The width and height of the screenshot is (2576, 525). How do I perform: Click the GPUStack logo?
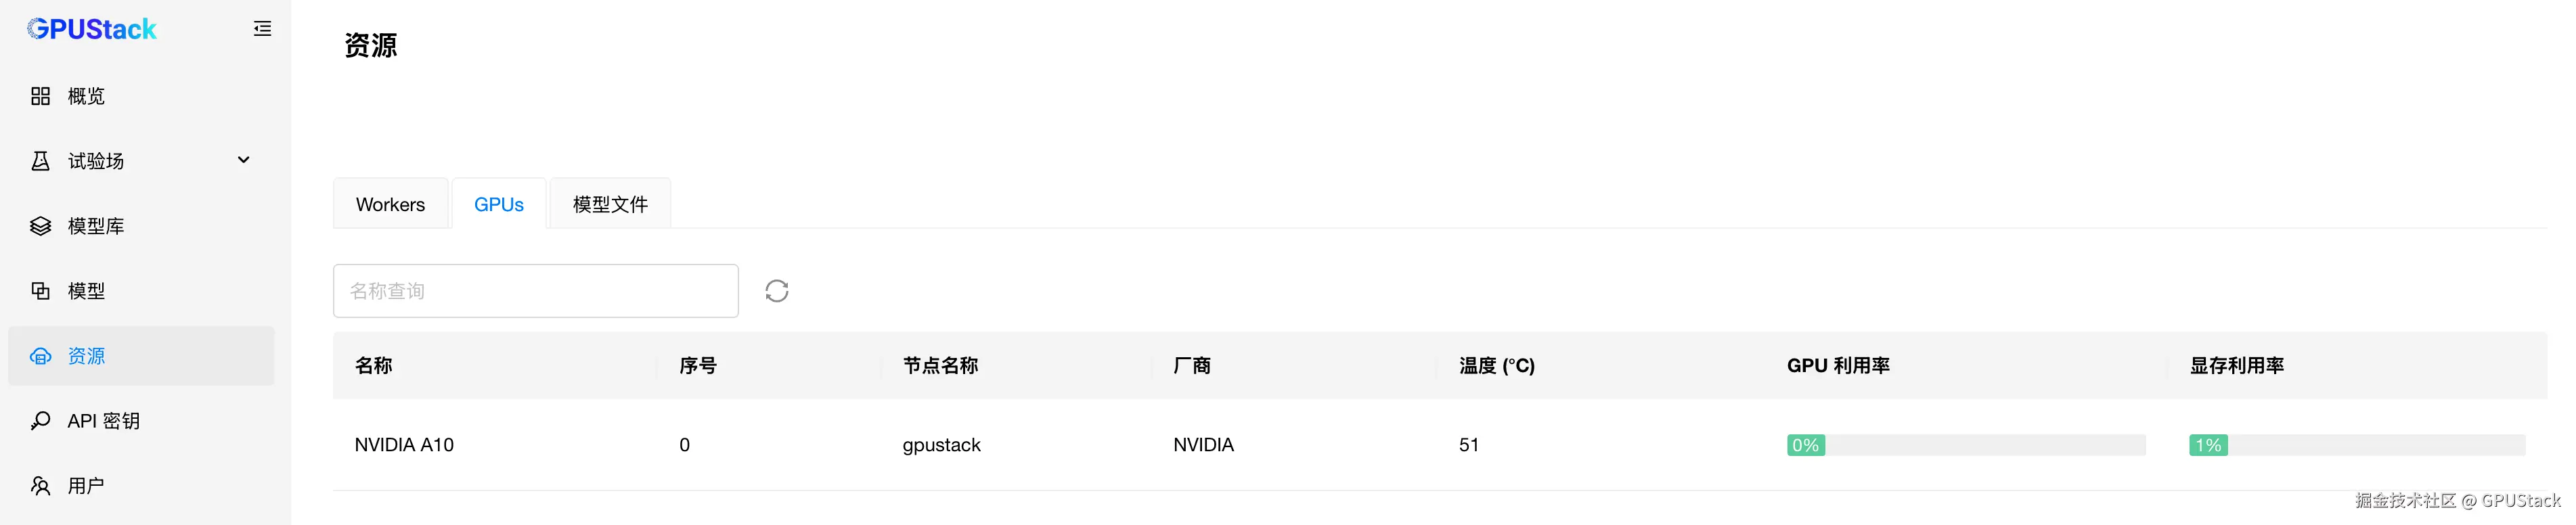[92, 29]
